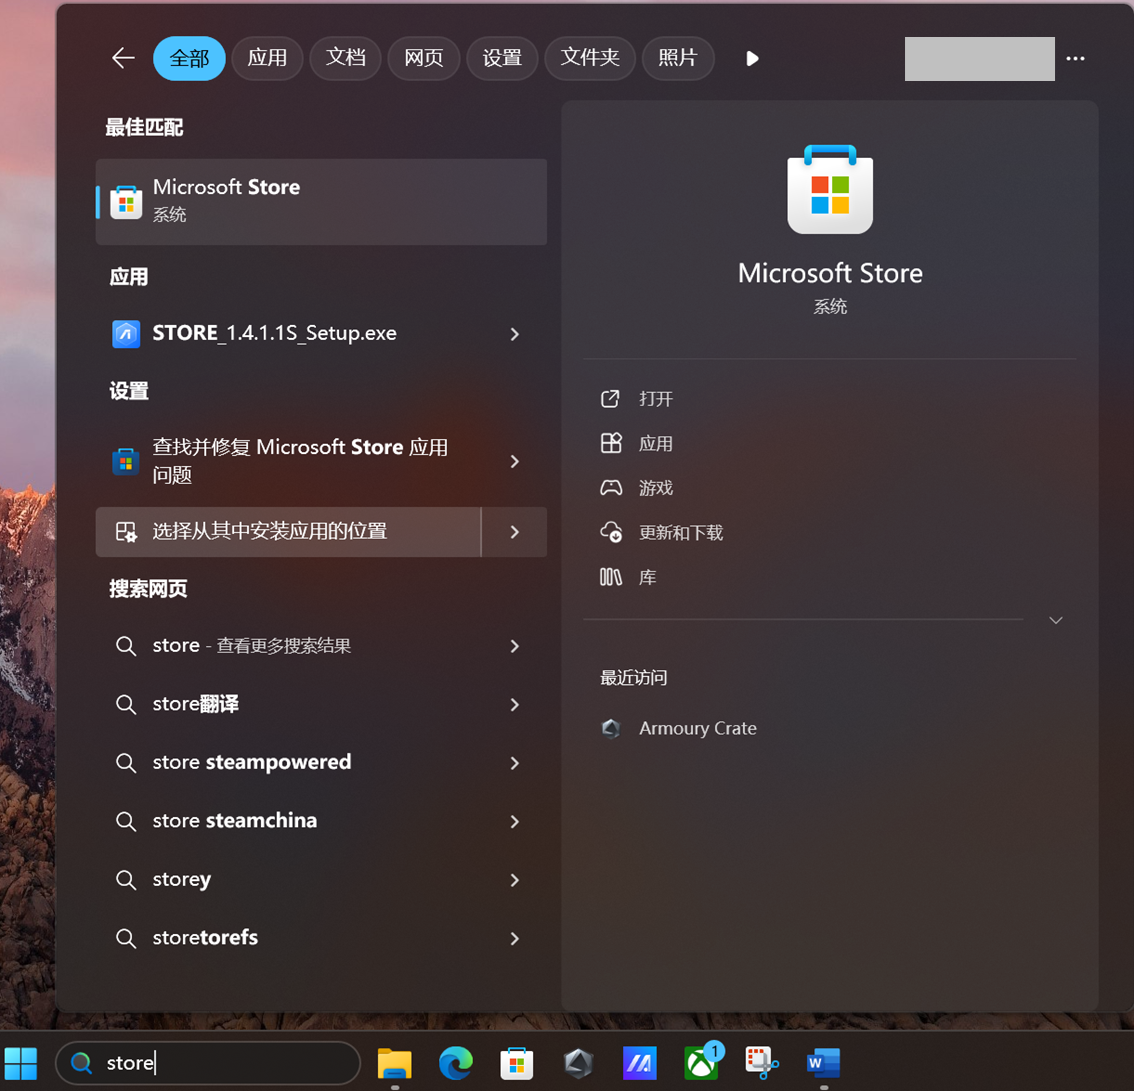Select store steampowered web suggestion

pos(289,763)
